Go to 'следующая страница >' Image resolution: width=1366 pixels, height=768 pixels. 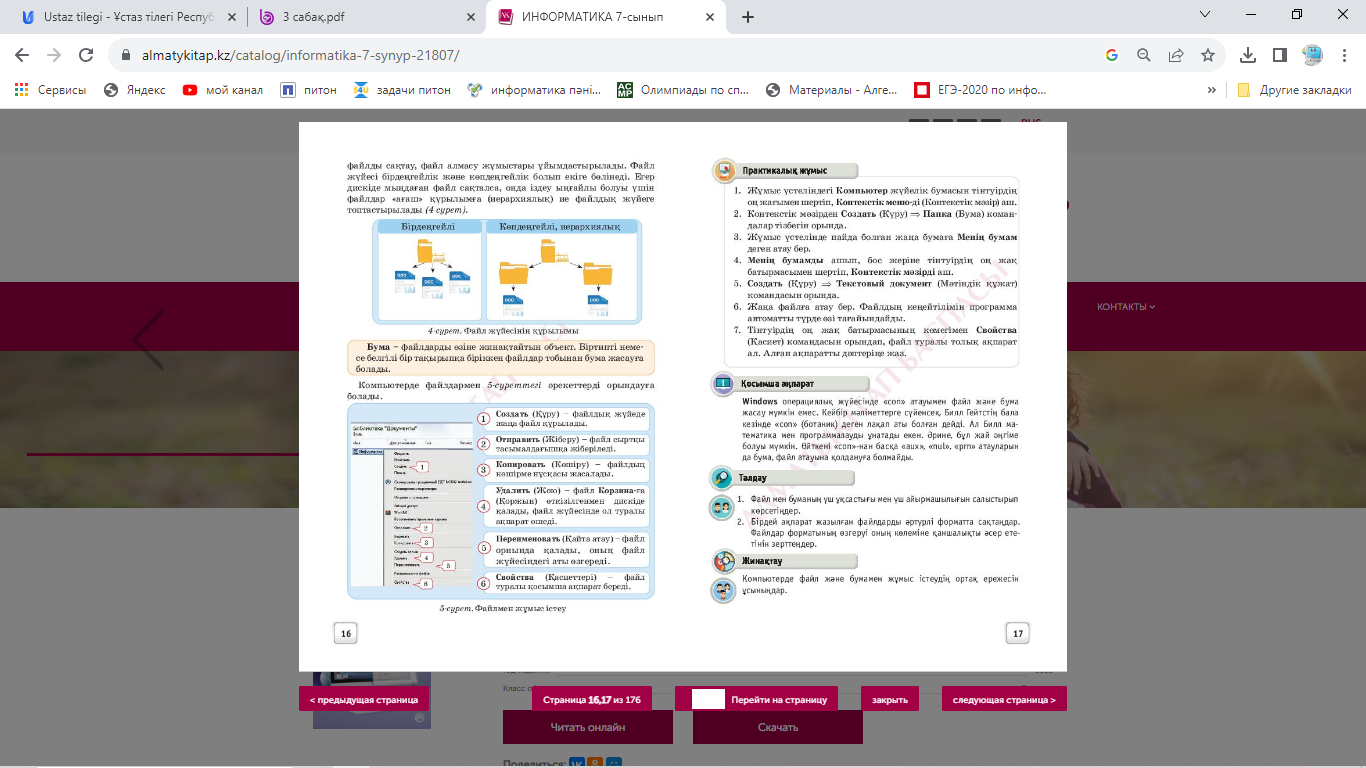[x=1004, y=699]
